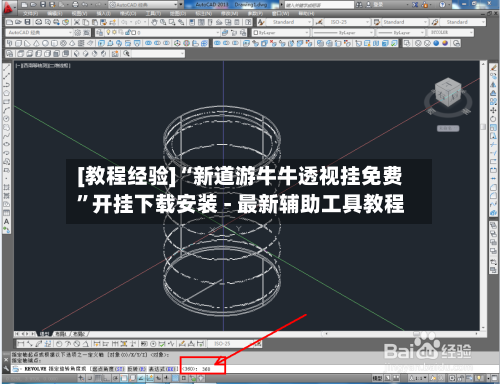Screen dimensions: 500x384
Task: Click the Named Views icon in view toolbar
Action: click(9, 54)
